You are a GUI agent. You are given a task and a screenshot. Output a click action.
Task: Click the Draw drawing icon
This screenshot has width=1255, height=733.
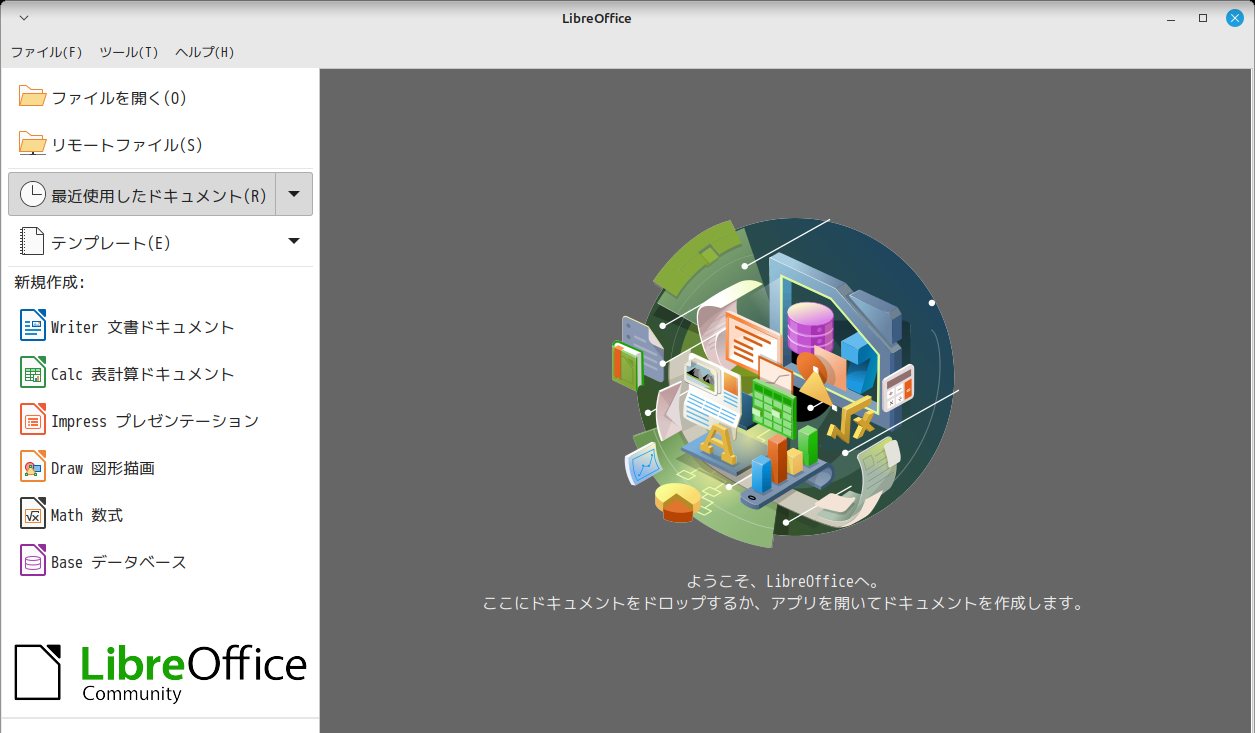pos(33,468)
